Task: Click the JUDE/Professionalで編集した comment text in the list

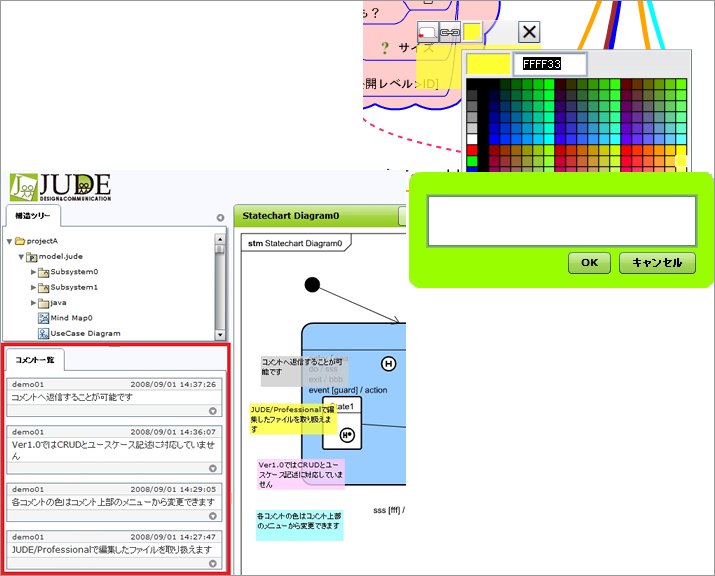Action: (112, 550)
